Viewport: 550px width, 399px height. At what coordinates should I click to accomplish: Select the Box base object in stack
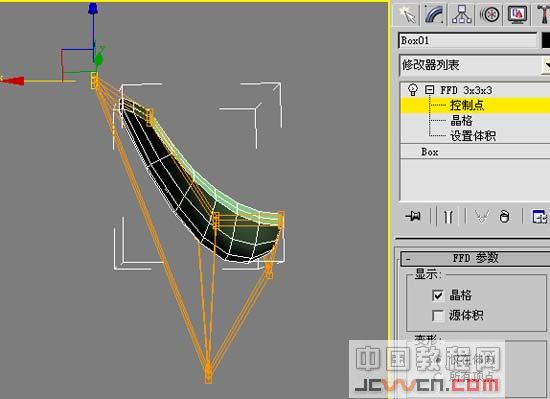coord(430,152)
